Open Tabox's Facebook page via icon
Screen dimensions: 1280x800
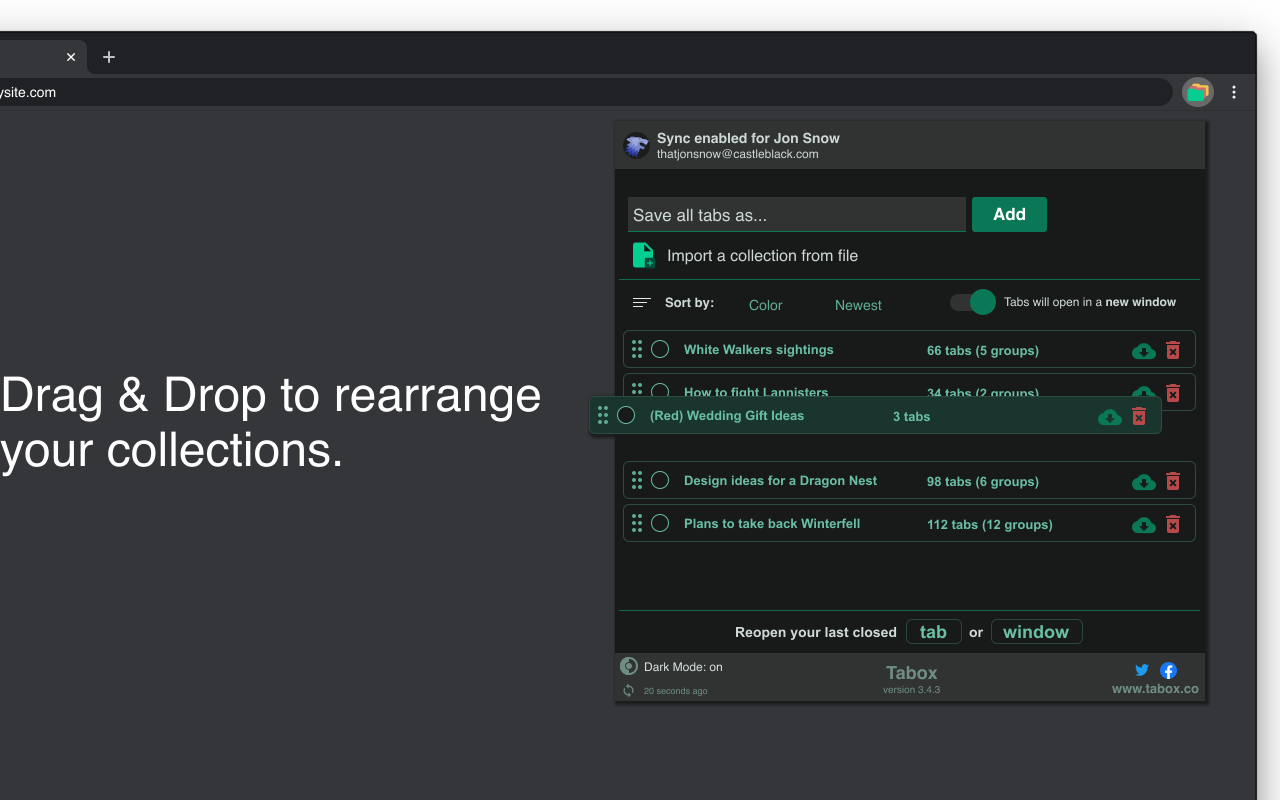(1168, 670)
